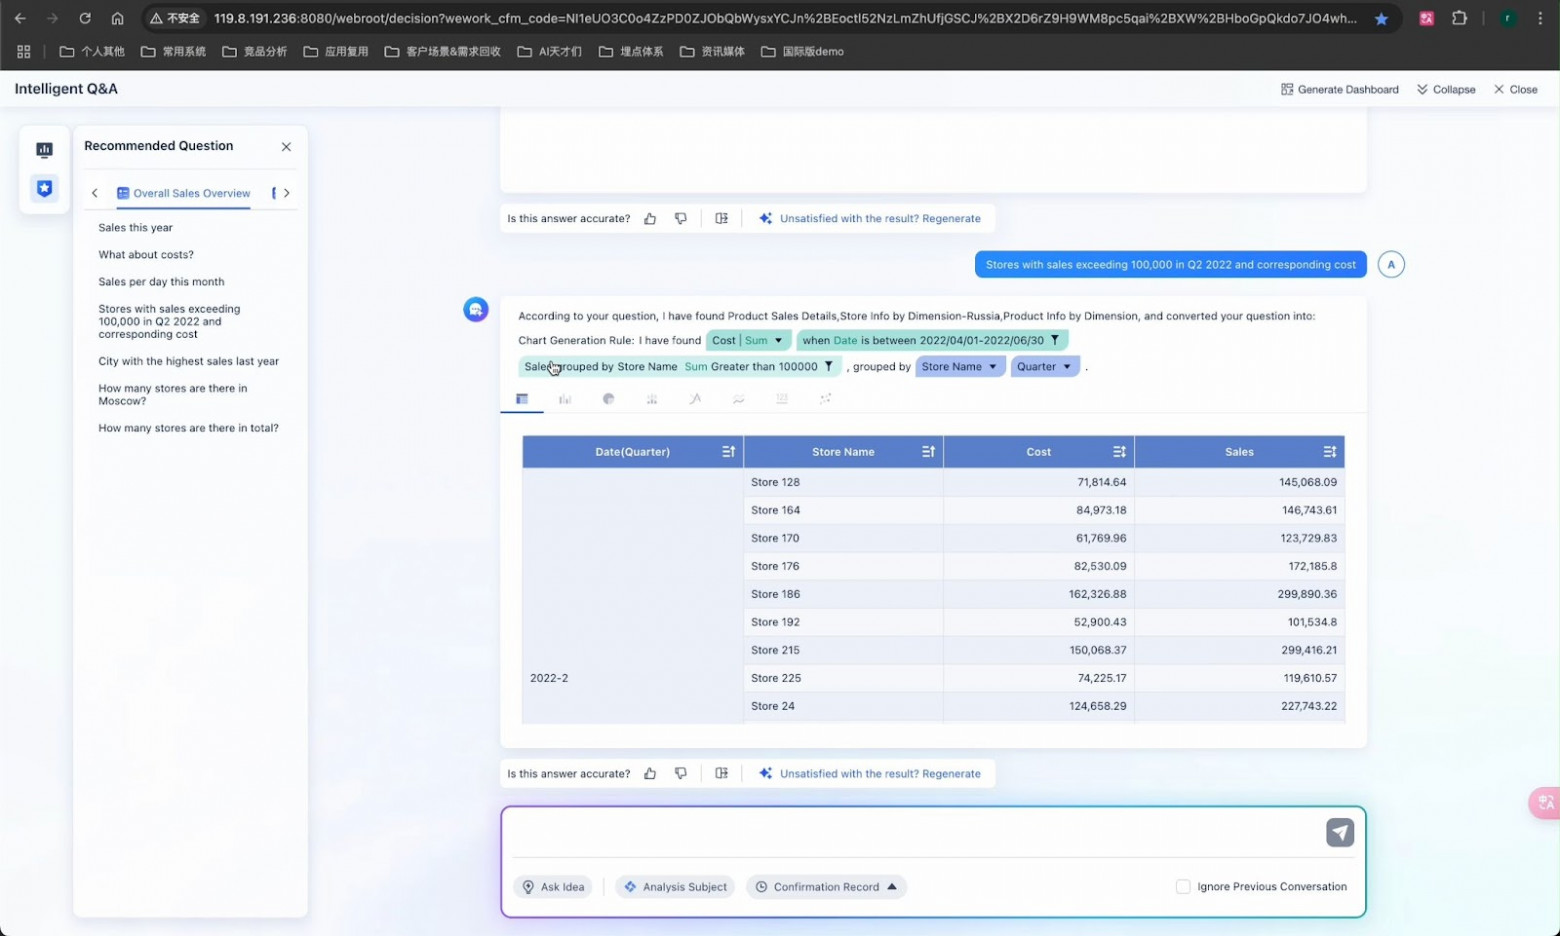1560x936 pixels.
Task: Switch to the line chart view
Action: (695, 399)
